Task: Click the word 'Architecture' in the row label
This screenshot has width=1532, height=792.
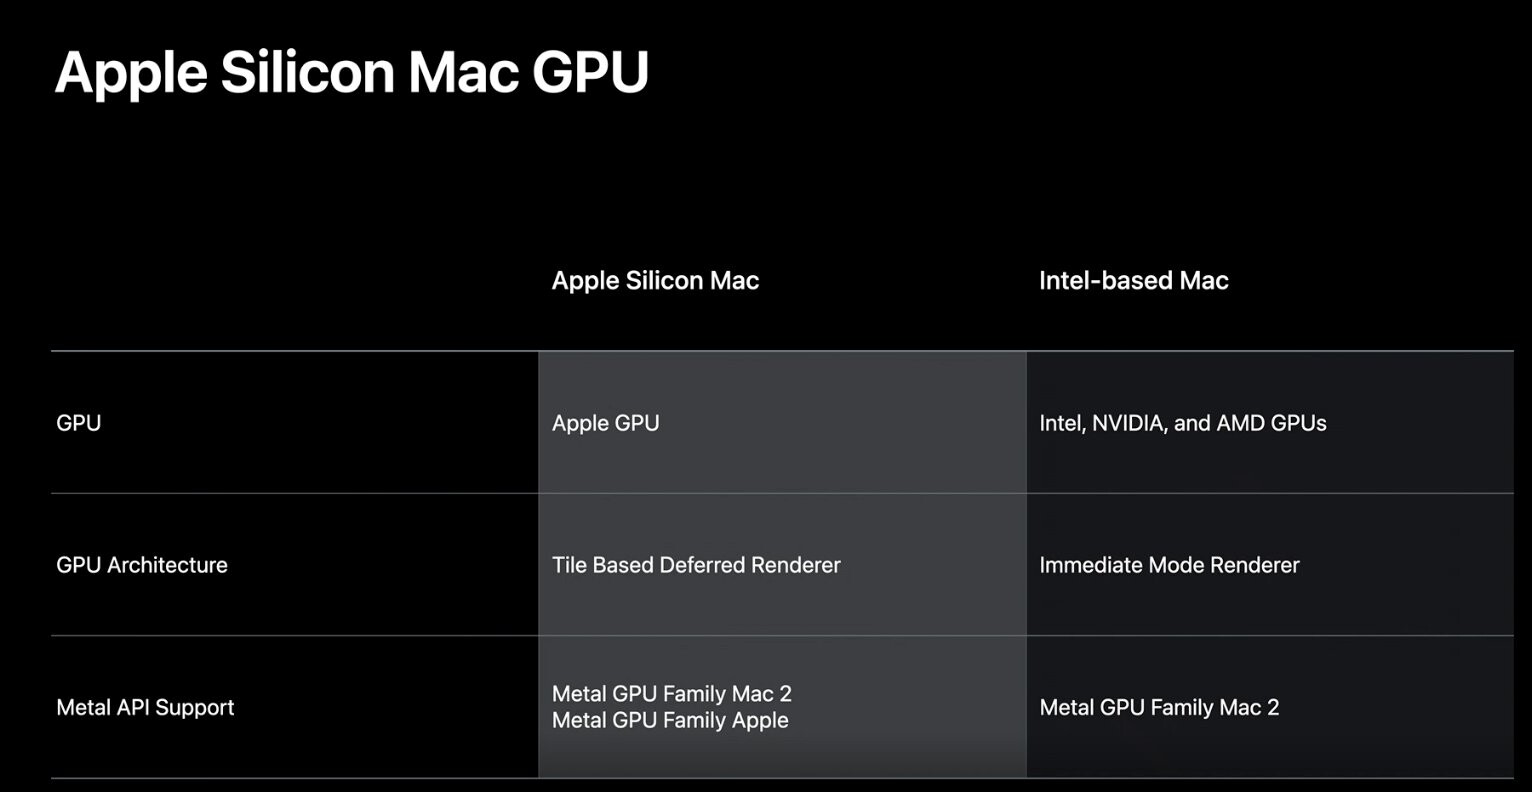Action: pyautogui.click(x=167, y=565)
